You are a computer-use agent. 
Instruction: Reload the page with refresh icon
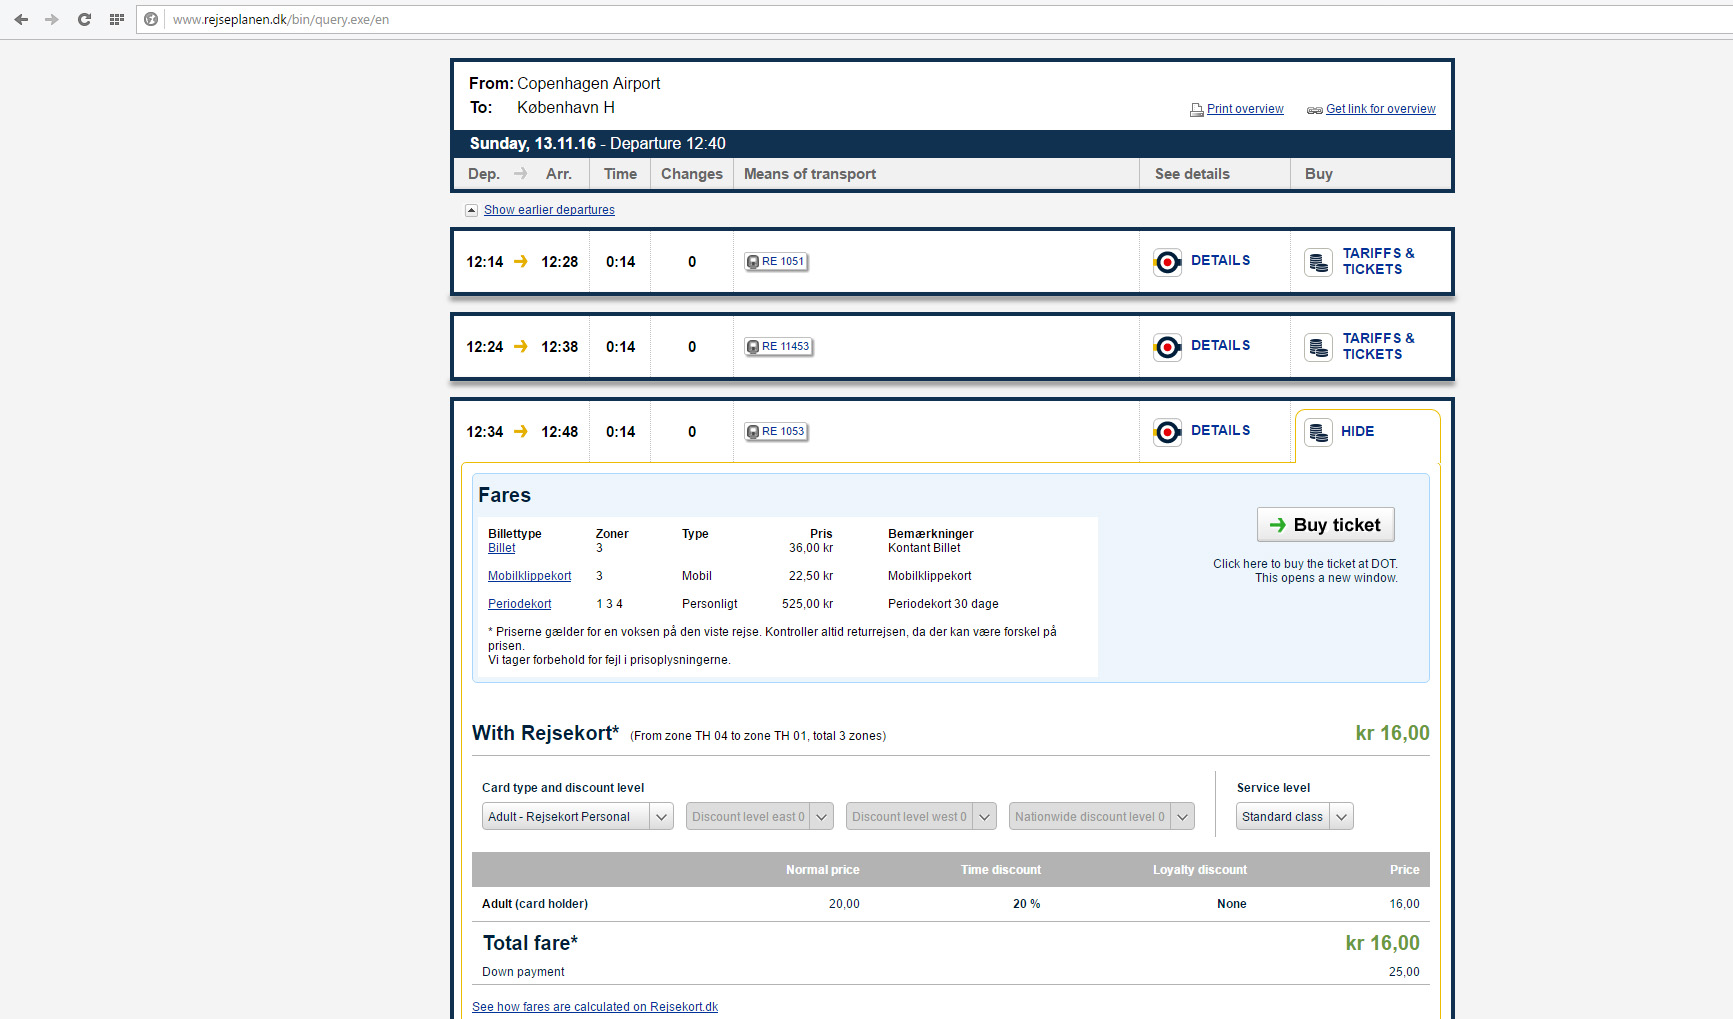pos(84,19)
